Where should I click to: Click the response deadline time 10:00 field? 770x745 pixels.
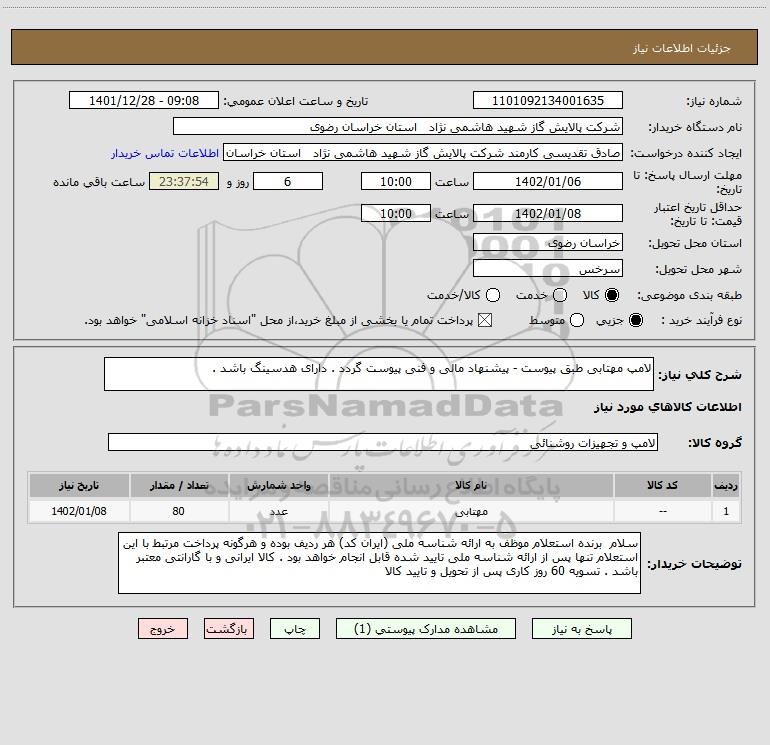[396, 181]
